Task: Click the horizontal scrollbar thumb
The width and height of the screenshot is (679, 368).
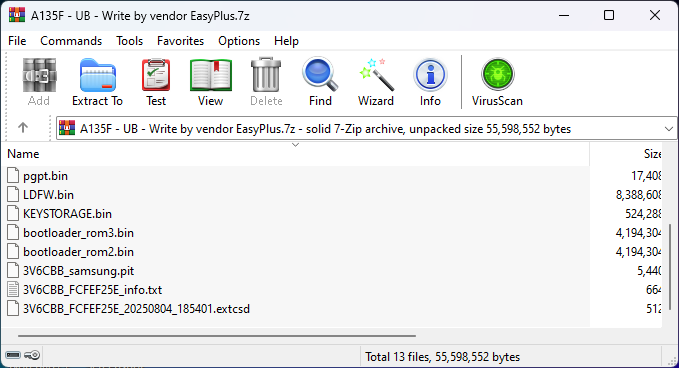Action: pos(217,336)
